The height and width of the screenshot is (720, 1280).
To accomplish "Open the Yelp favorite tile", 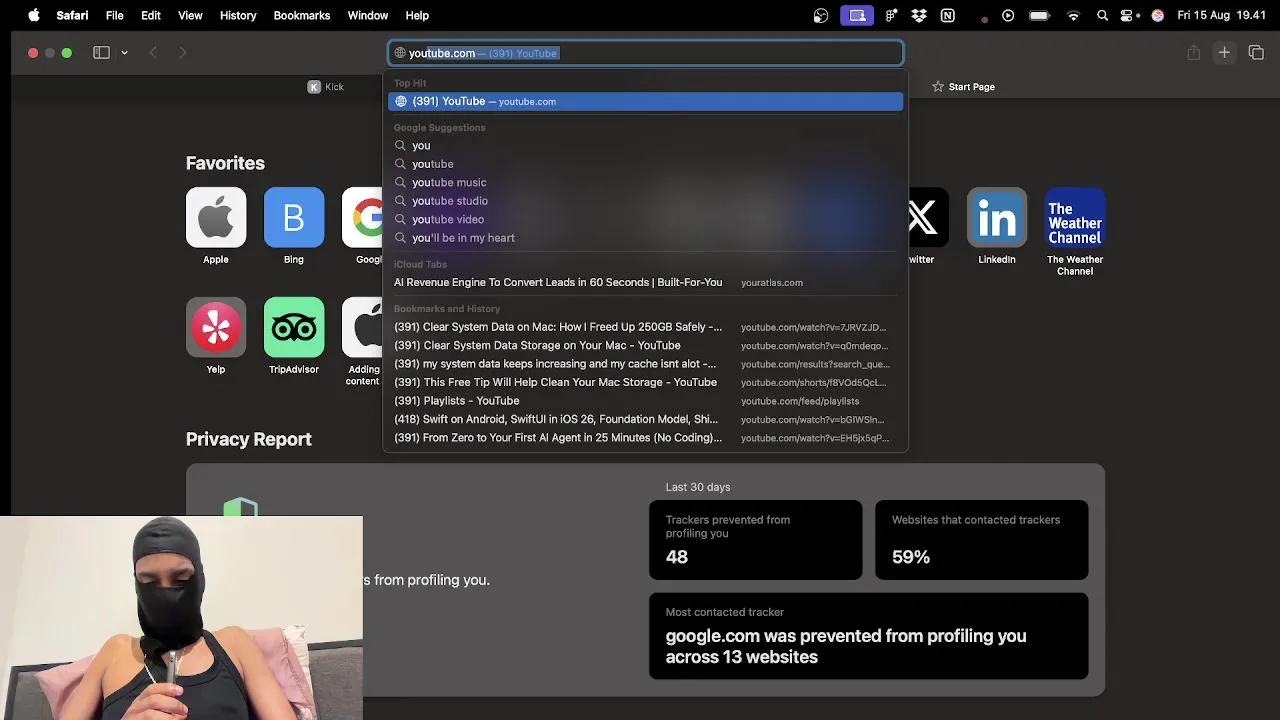I will [216, 327].
